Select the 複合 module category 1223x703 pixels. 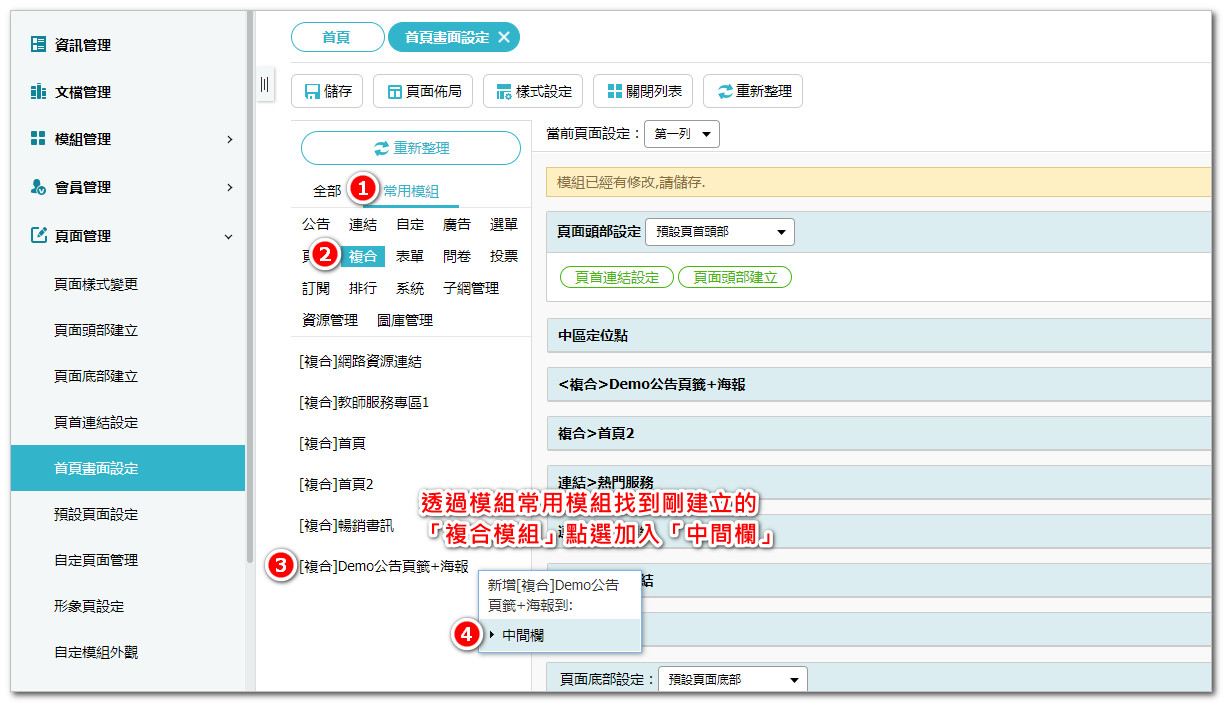coord(363,256)
